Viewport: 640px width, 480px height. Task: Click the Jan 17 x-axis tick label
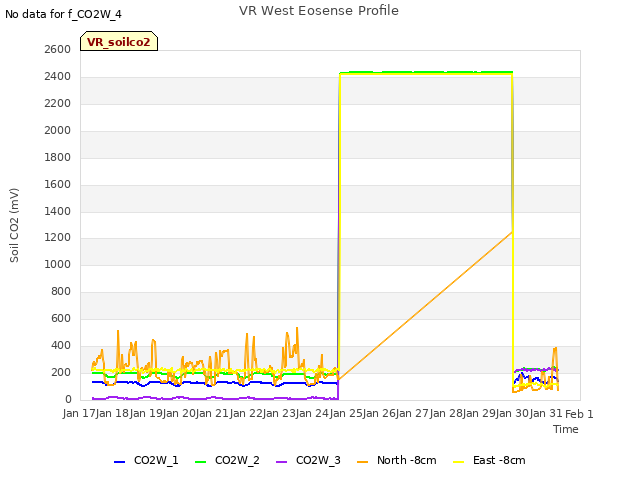click(79, 413)
